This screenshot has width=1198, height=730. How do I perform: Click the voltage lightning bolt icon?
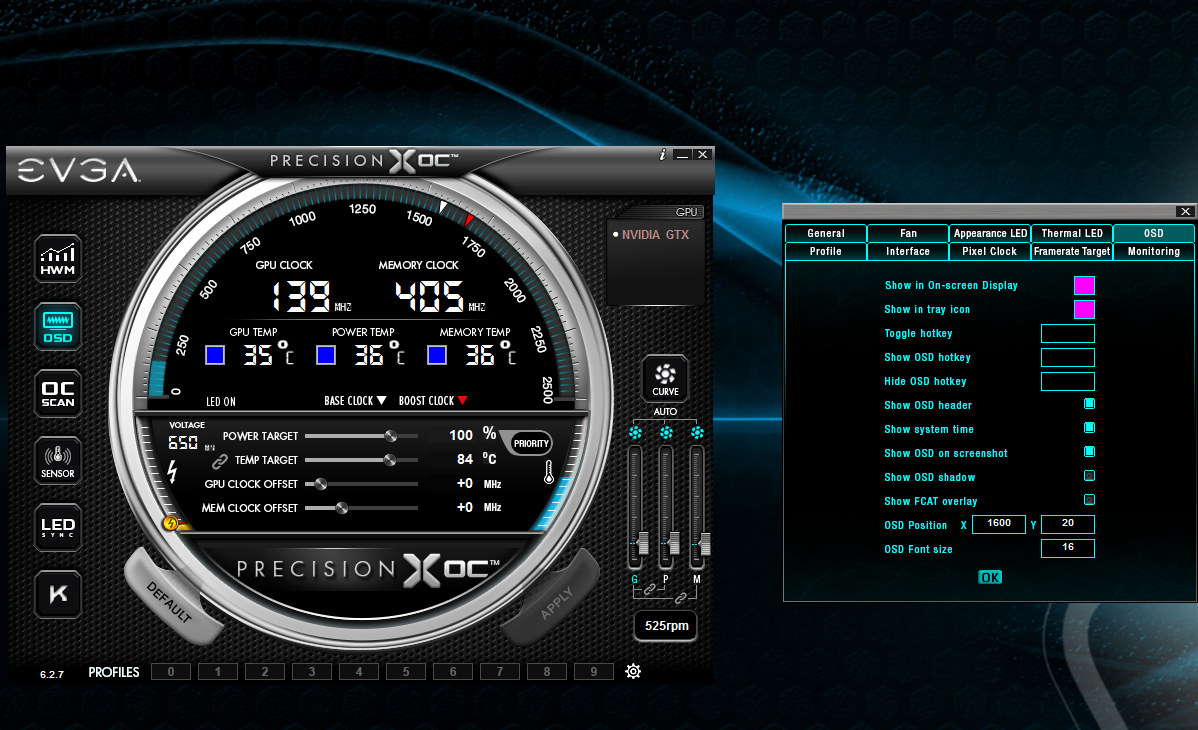click(172, 471)
